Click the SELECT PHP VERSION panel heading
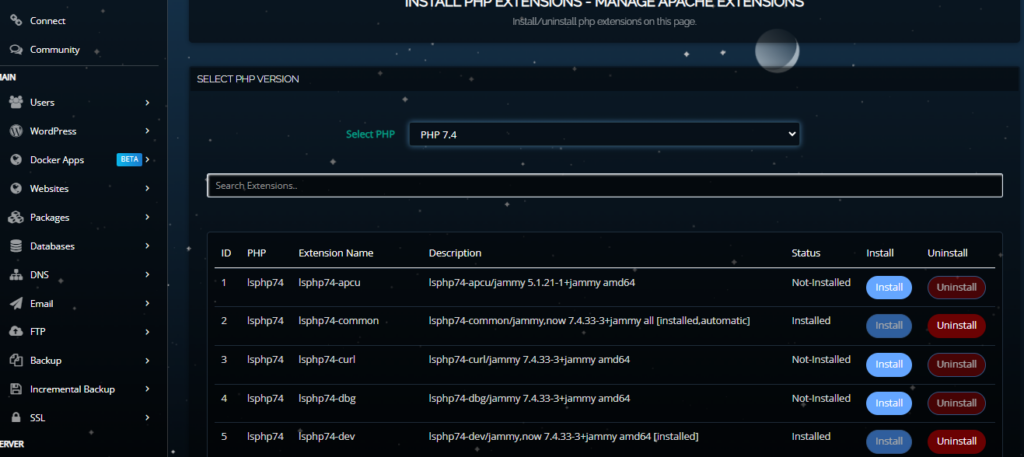Image resolution: width=1024 pixels, height=457 pixels. point(248,79)
